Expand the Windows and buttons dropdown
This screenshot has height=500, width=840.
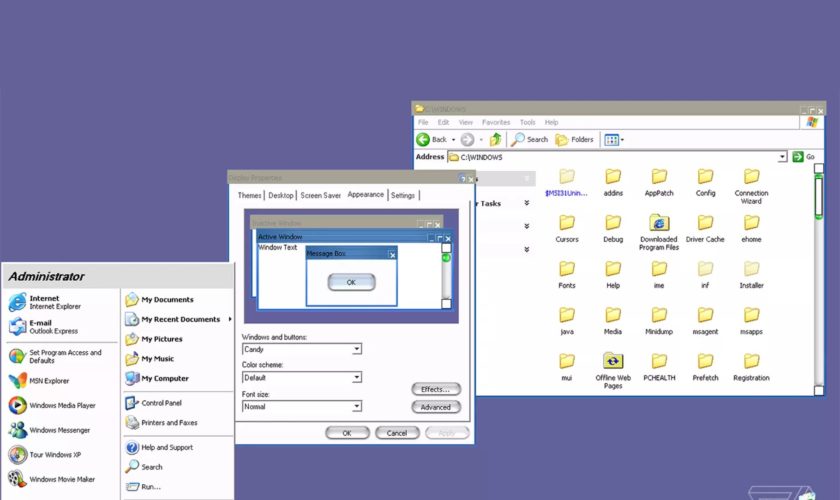pyautogui.click(x=356, y=349)
